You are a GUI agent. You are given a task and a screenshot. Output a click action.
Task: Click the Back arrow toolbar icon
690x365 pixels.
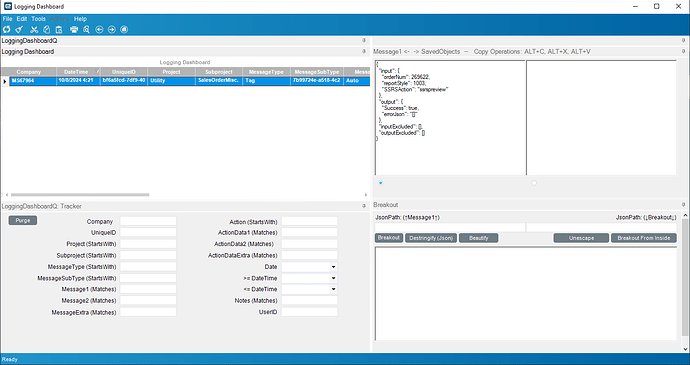[99, 29]
